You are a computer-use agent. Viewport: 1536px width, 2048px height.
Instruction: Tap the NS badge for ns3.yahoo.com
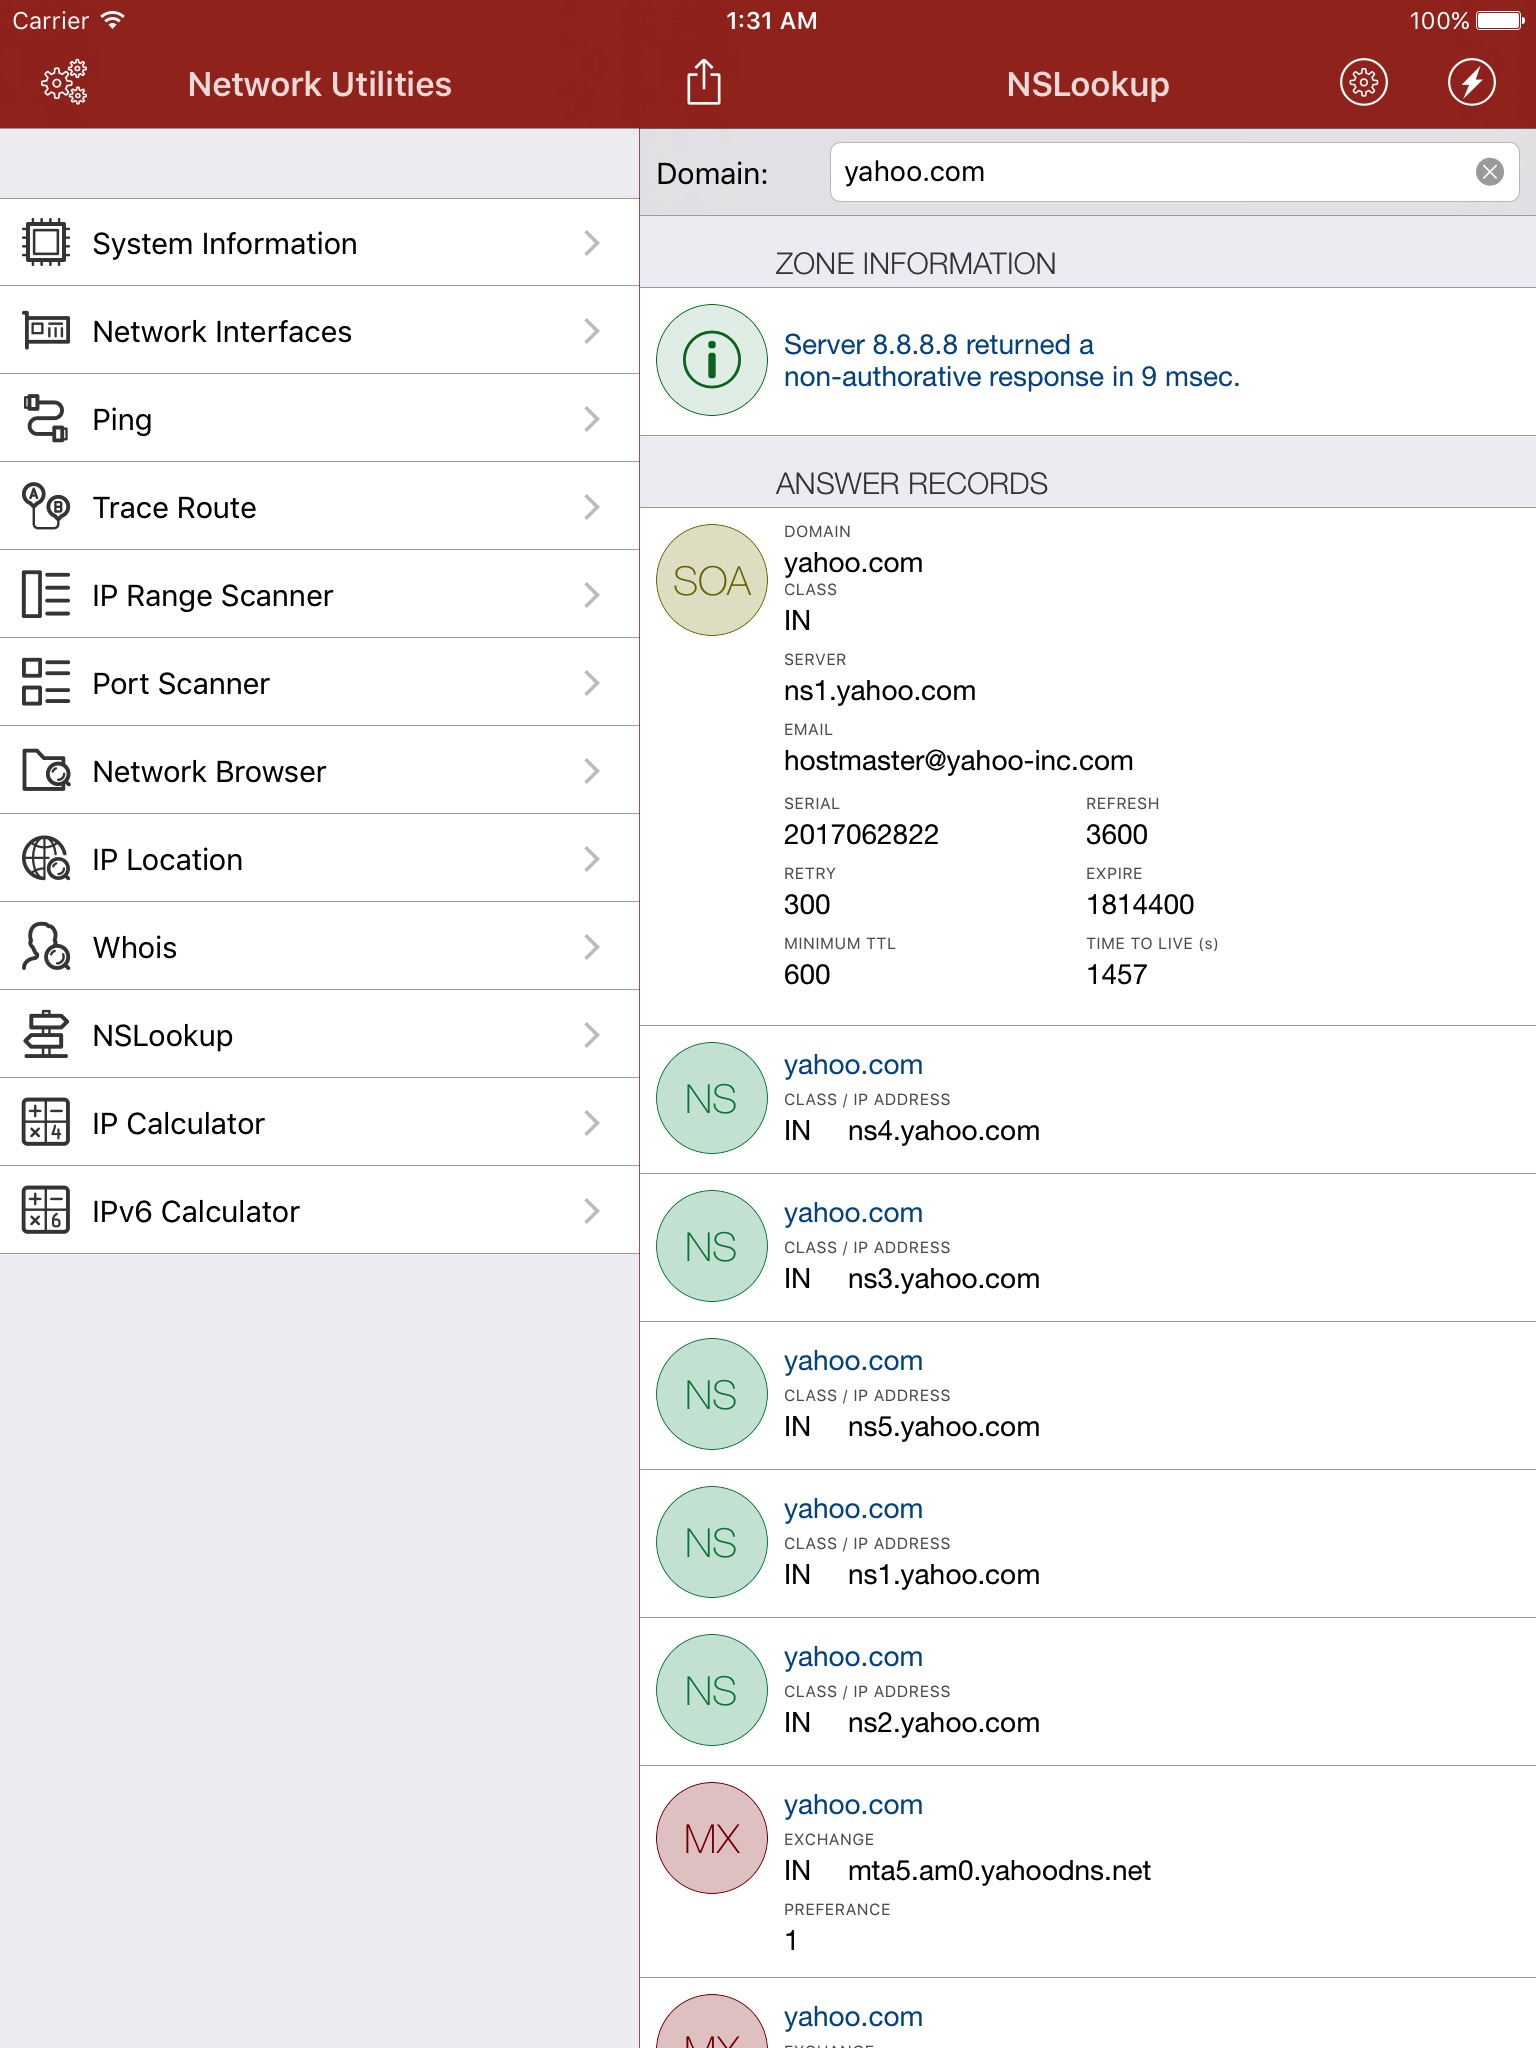pyautogui.click(x=712, y=1246)
